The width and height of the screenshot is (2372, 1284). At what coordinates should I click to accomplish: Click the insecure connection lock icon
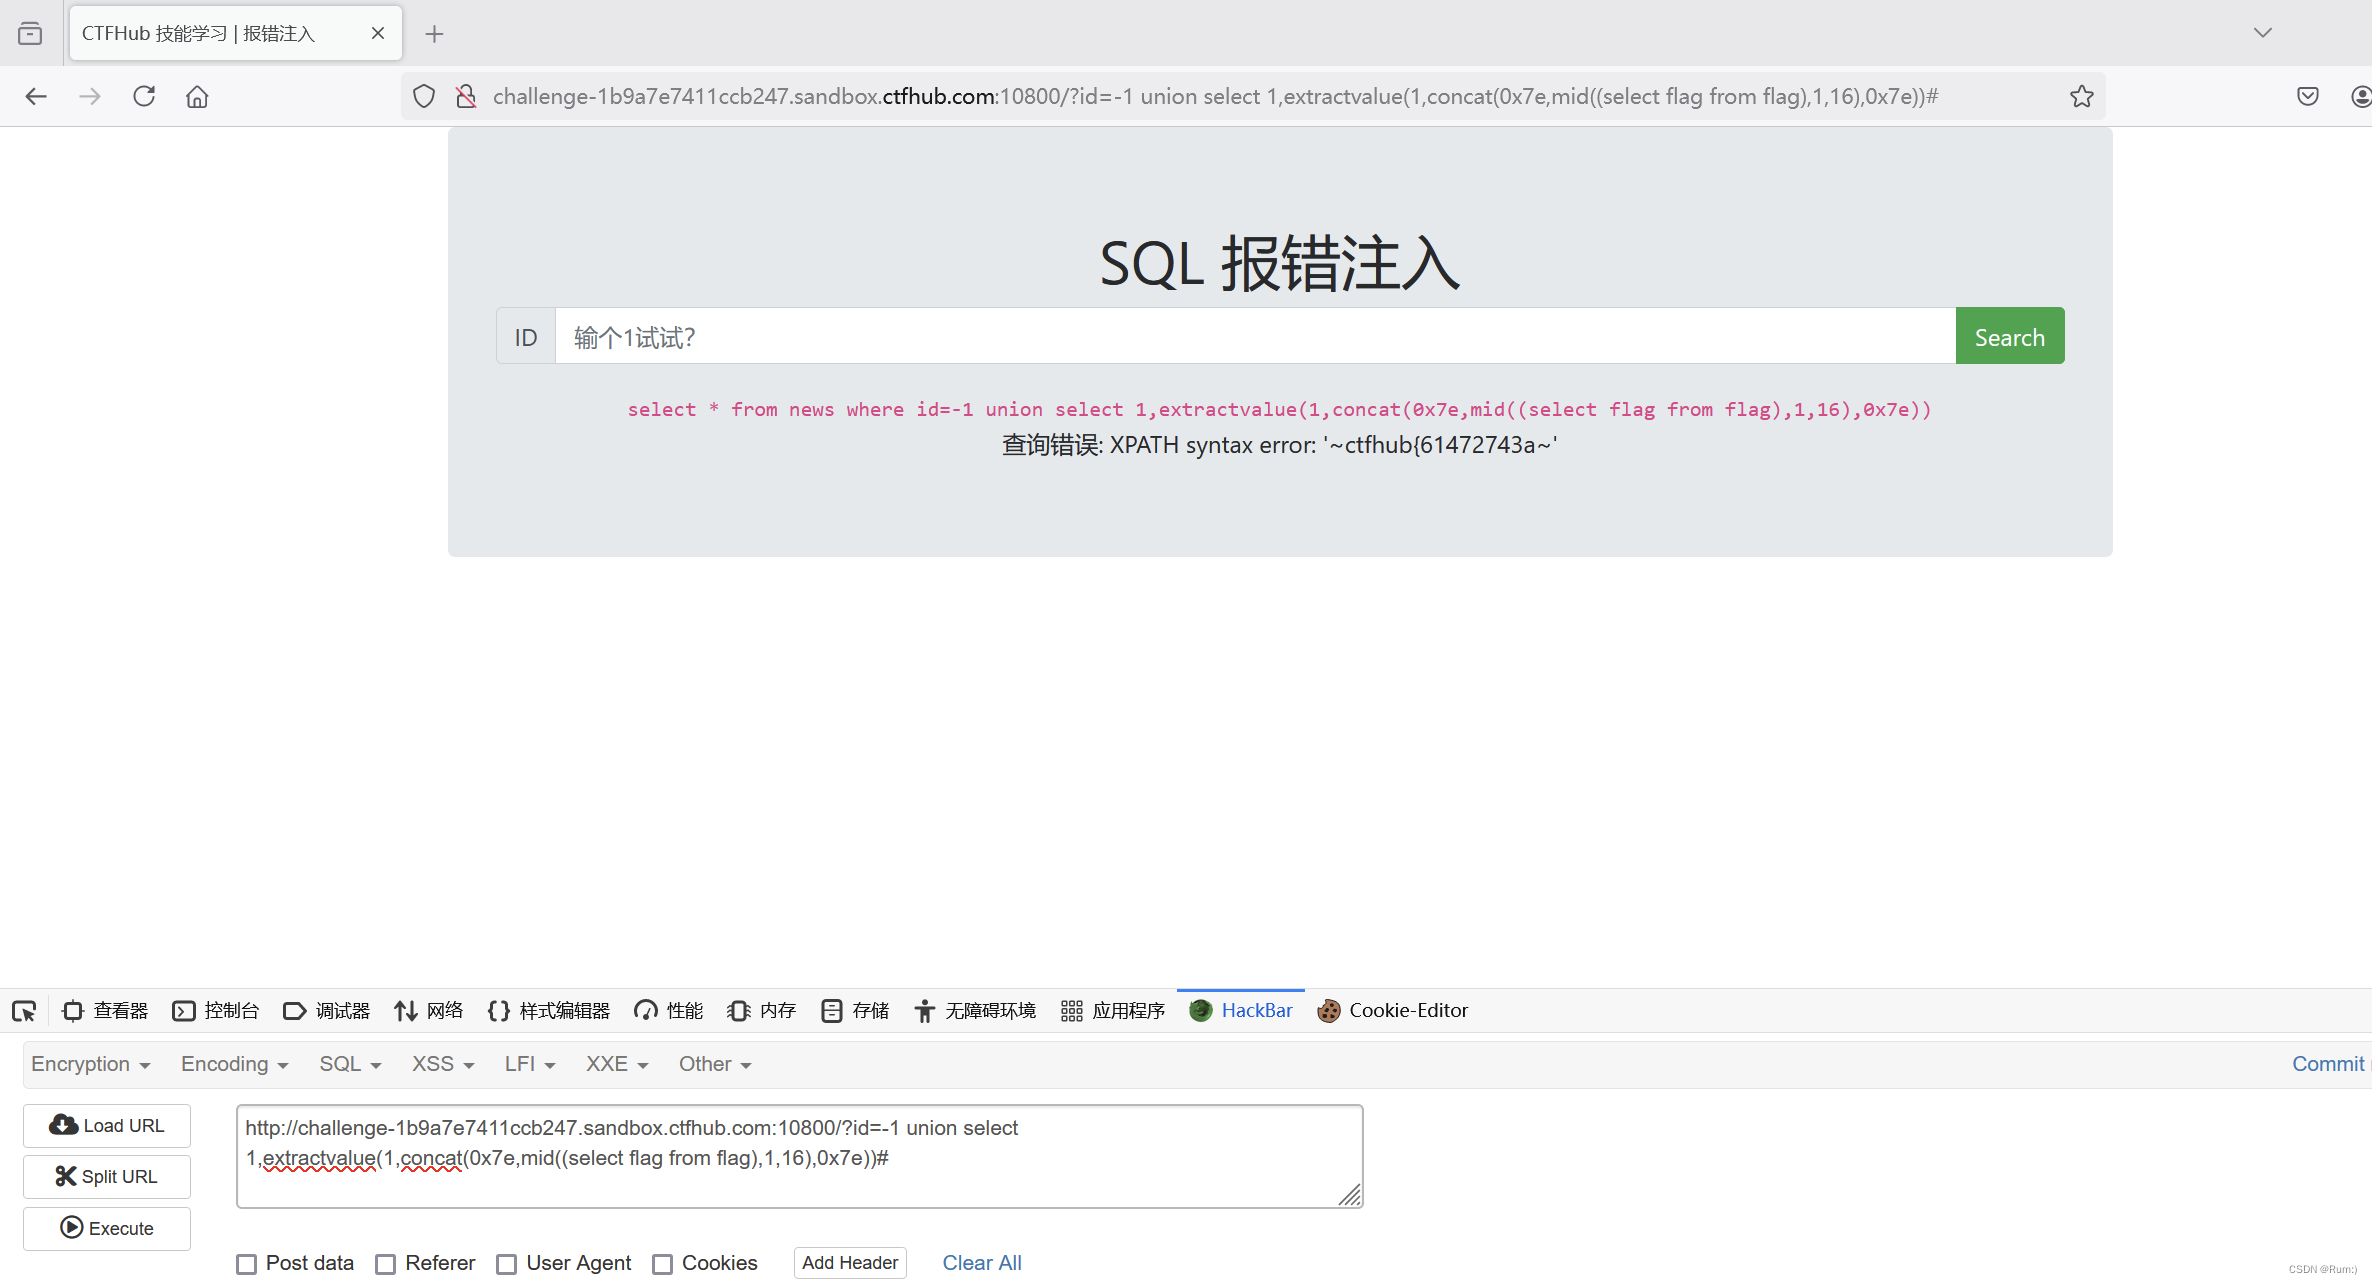pos(466,96)
